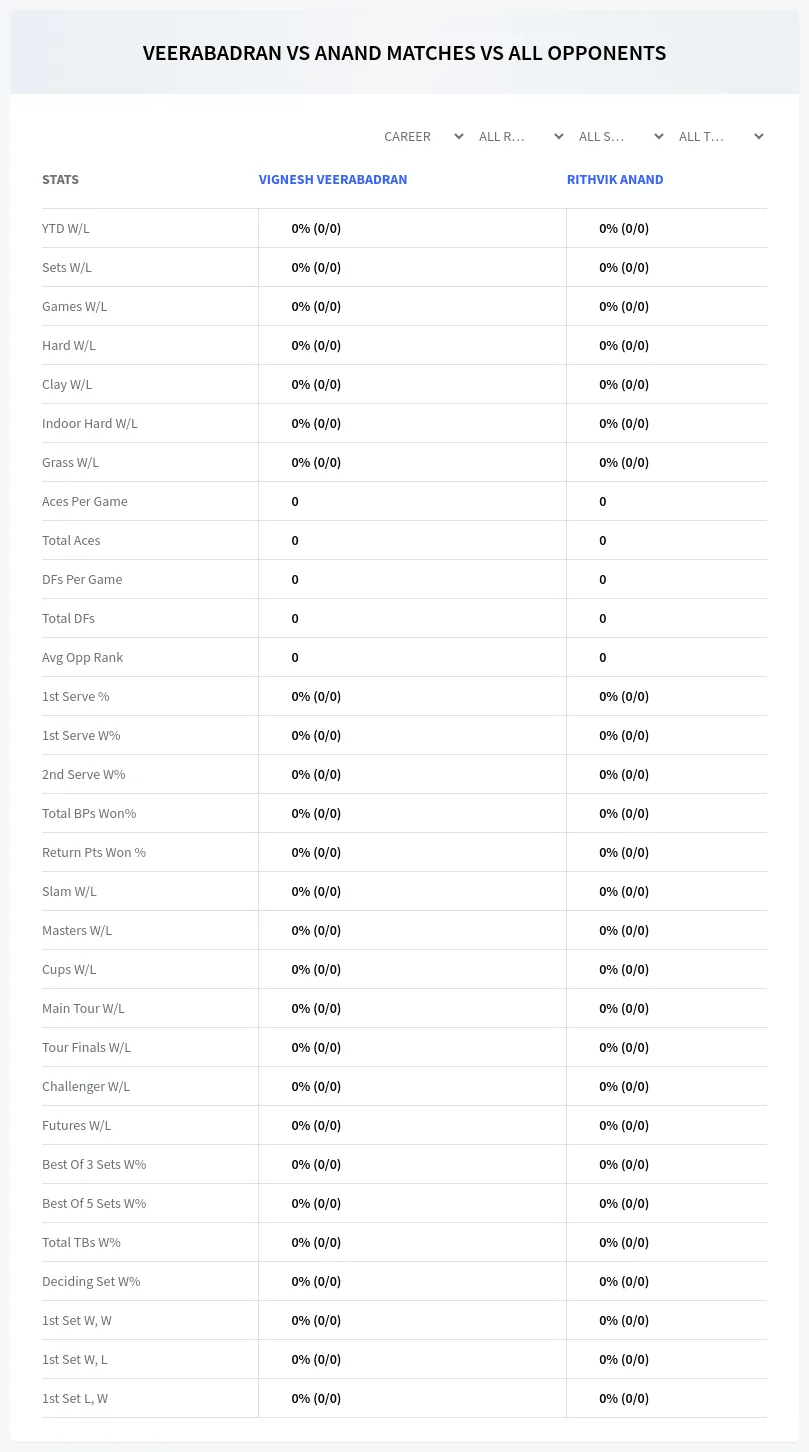
Task: Click the chevron on ALL R... dropdown
Action: (559, 136)
